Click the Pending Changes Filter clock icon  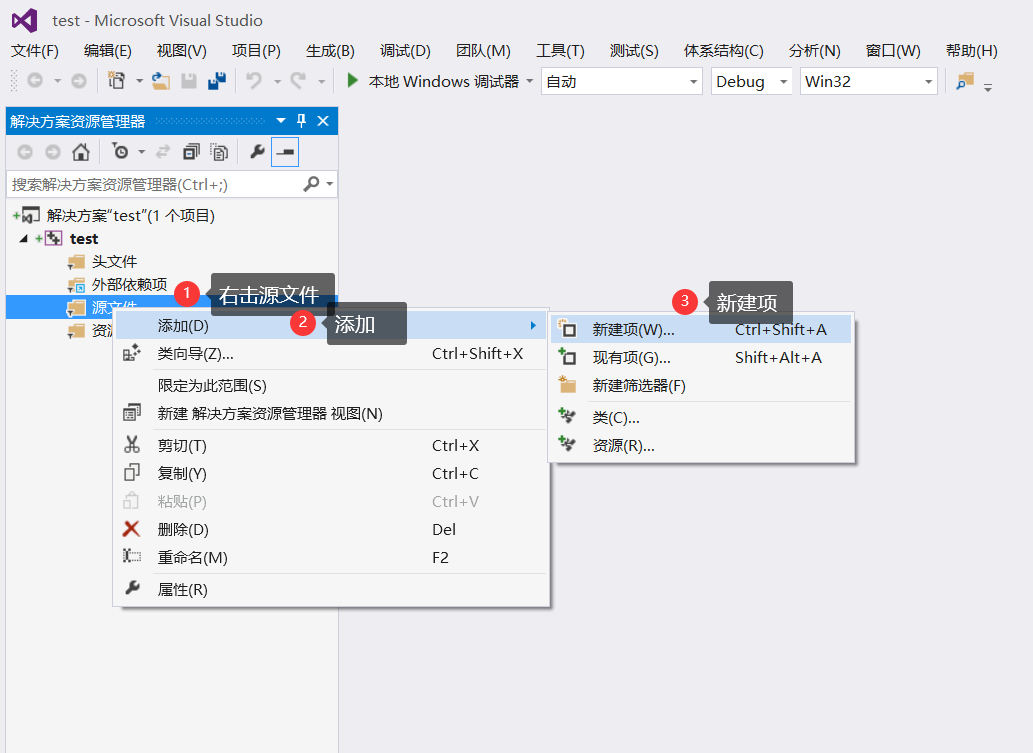[120, 152]
